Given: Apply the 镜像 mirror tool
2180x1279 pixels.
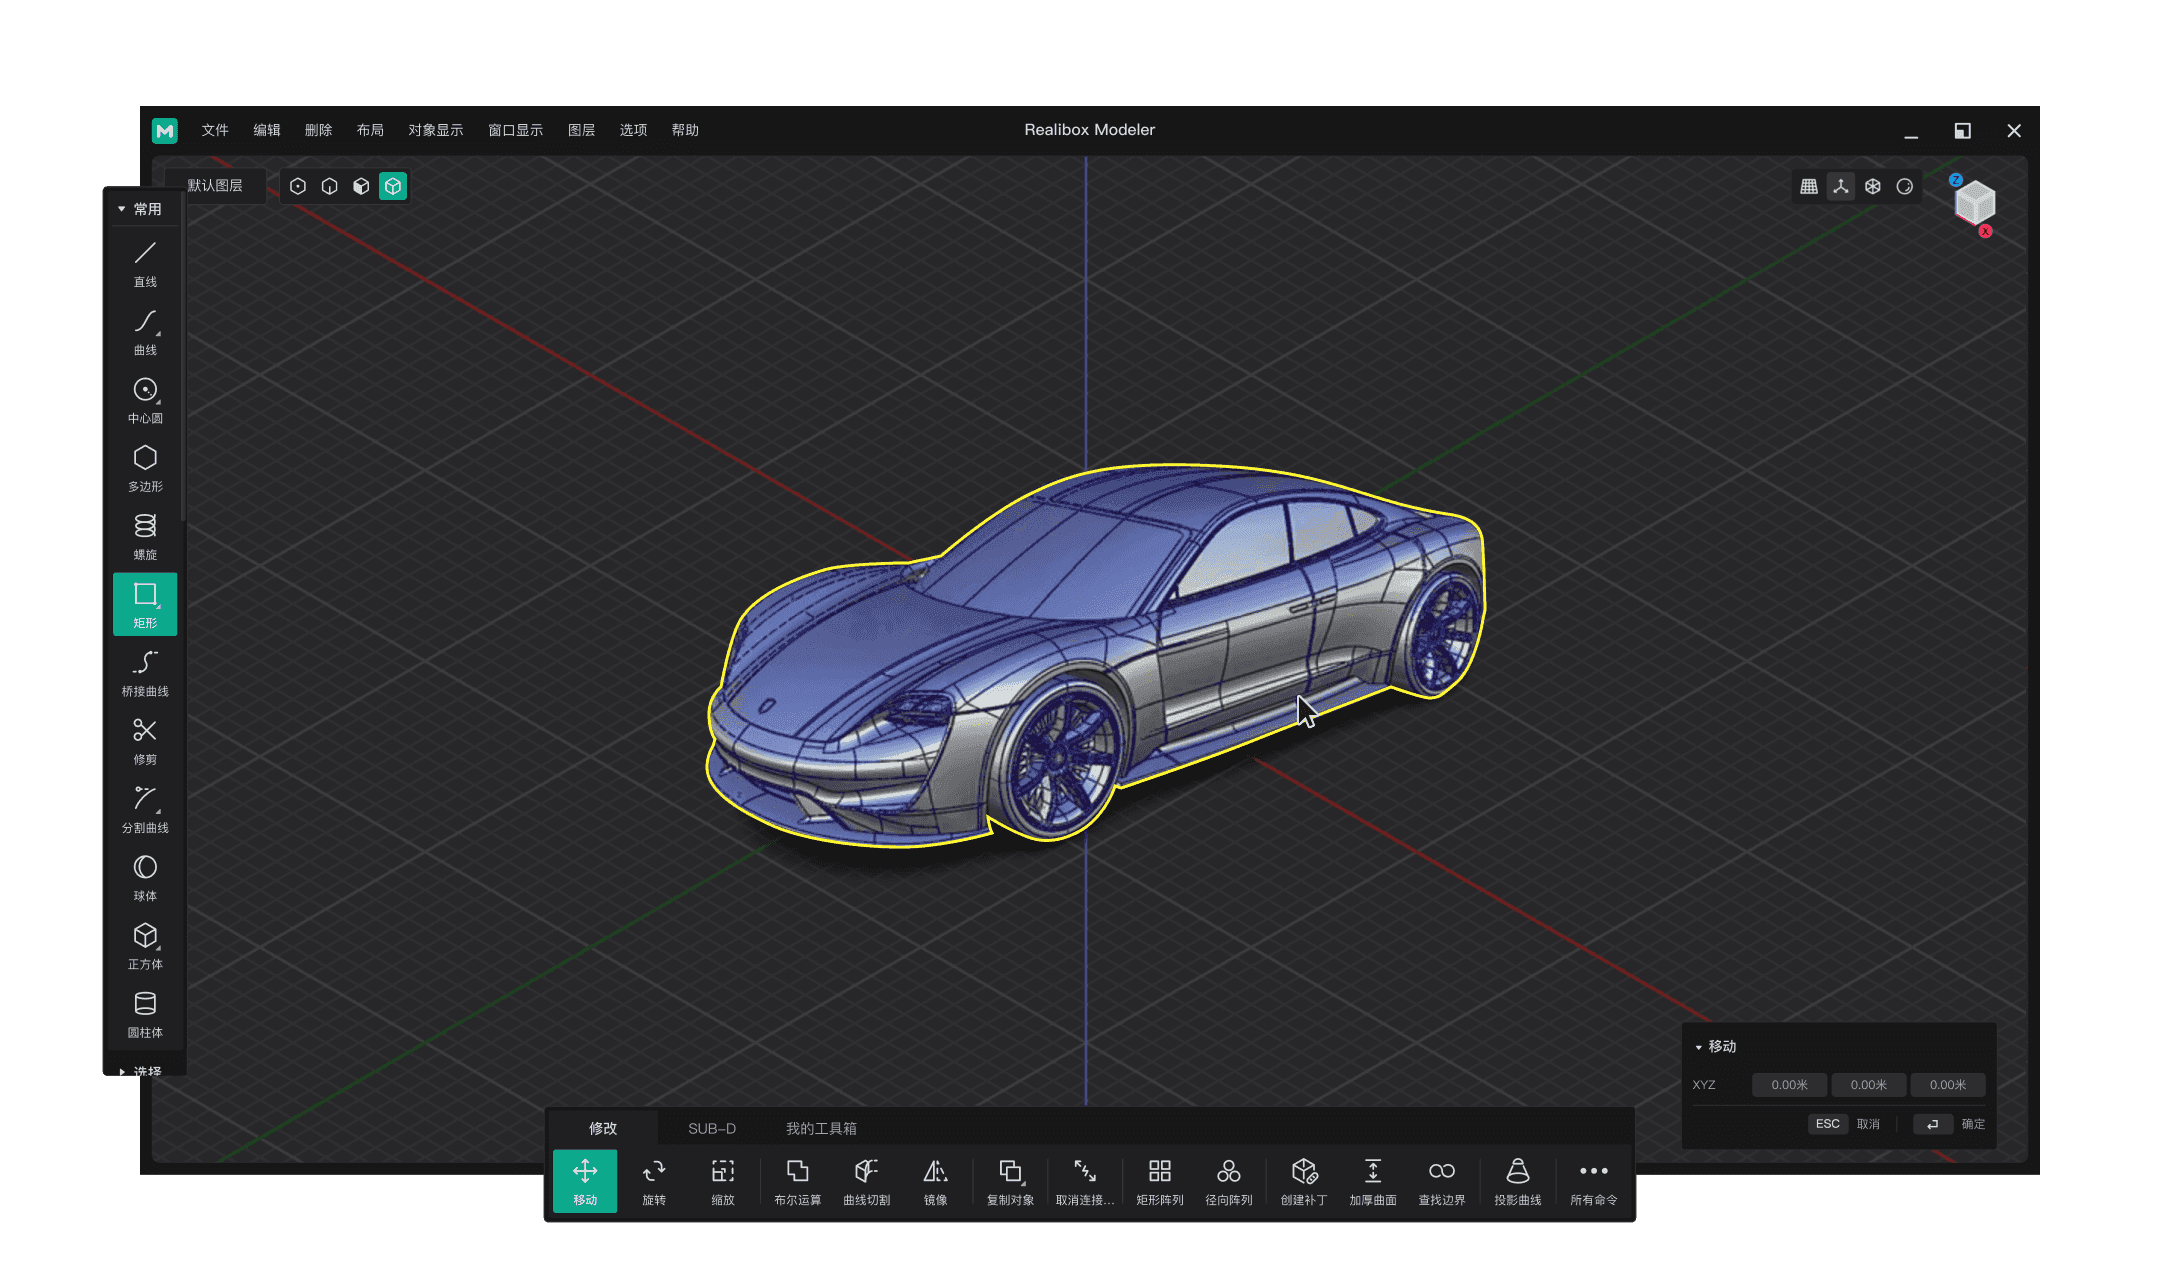Looking at the screenshot, I should tap(936, 1181).
